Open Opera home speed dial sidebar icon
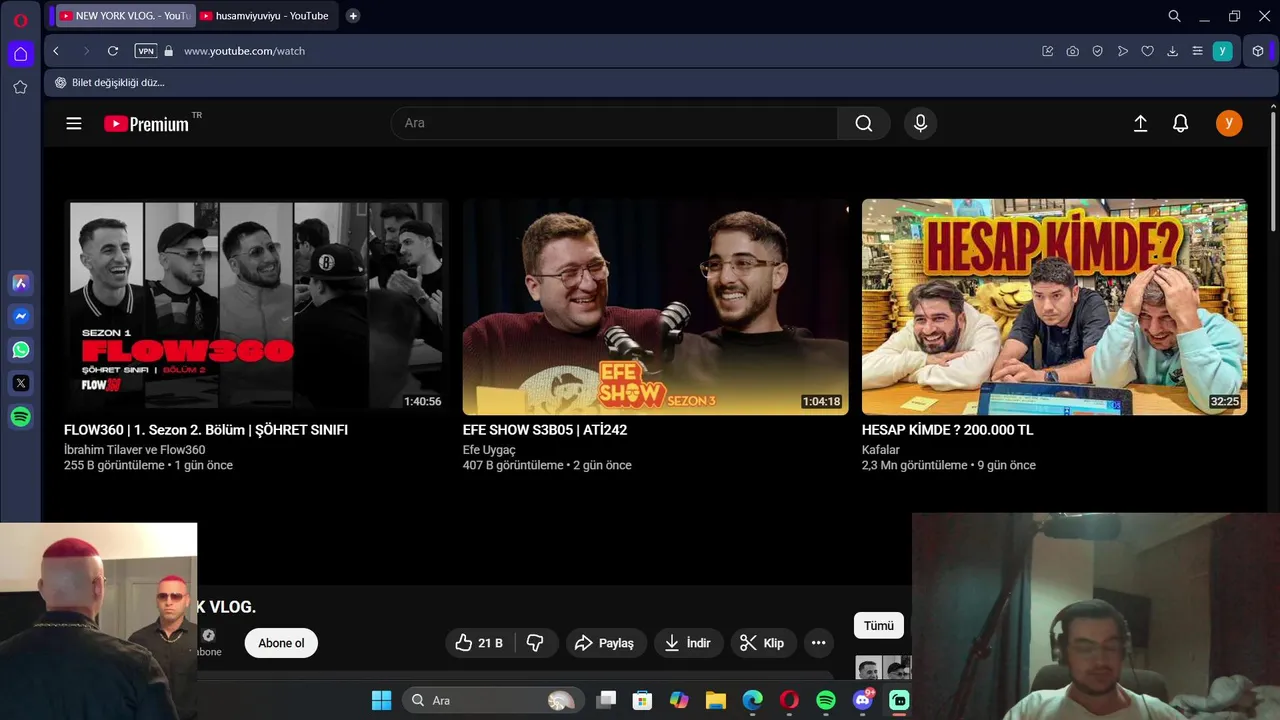1280x720 pixels. [x=20, y=54]
